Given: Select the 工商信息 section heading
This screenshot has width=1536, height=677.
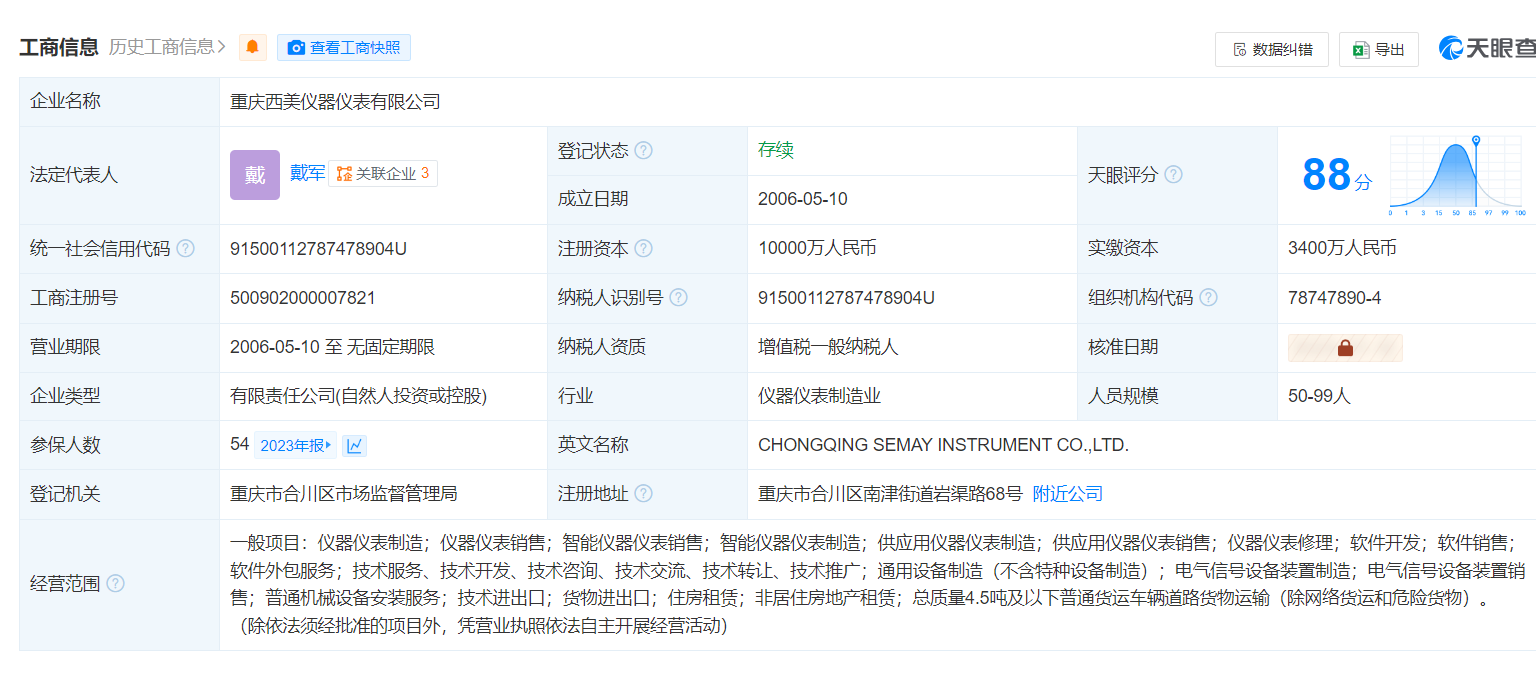Looking at the screenshot, I should pos(59,46).
